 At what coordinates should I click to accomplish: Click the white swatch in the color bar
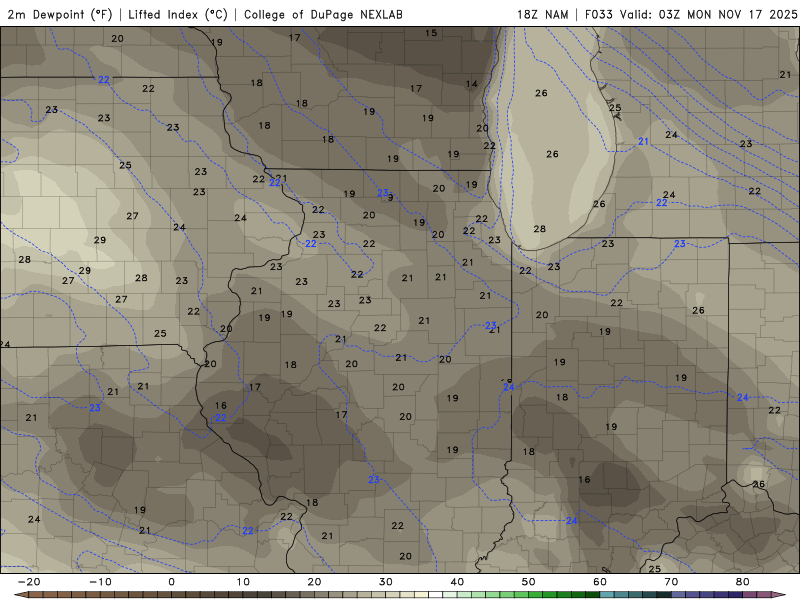(435, 595)
